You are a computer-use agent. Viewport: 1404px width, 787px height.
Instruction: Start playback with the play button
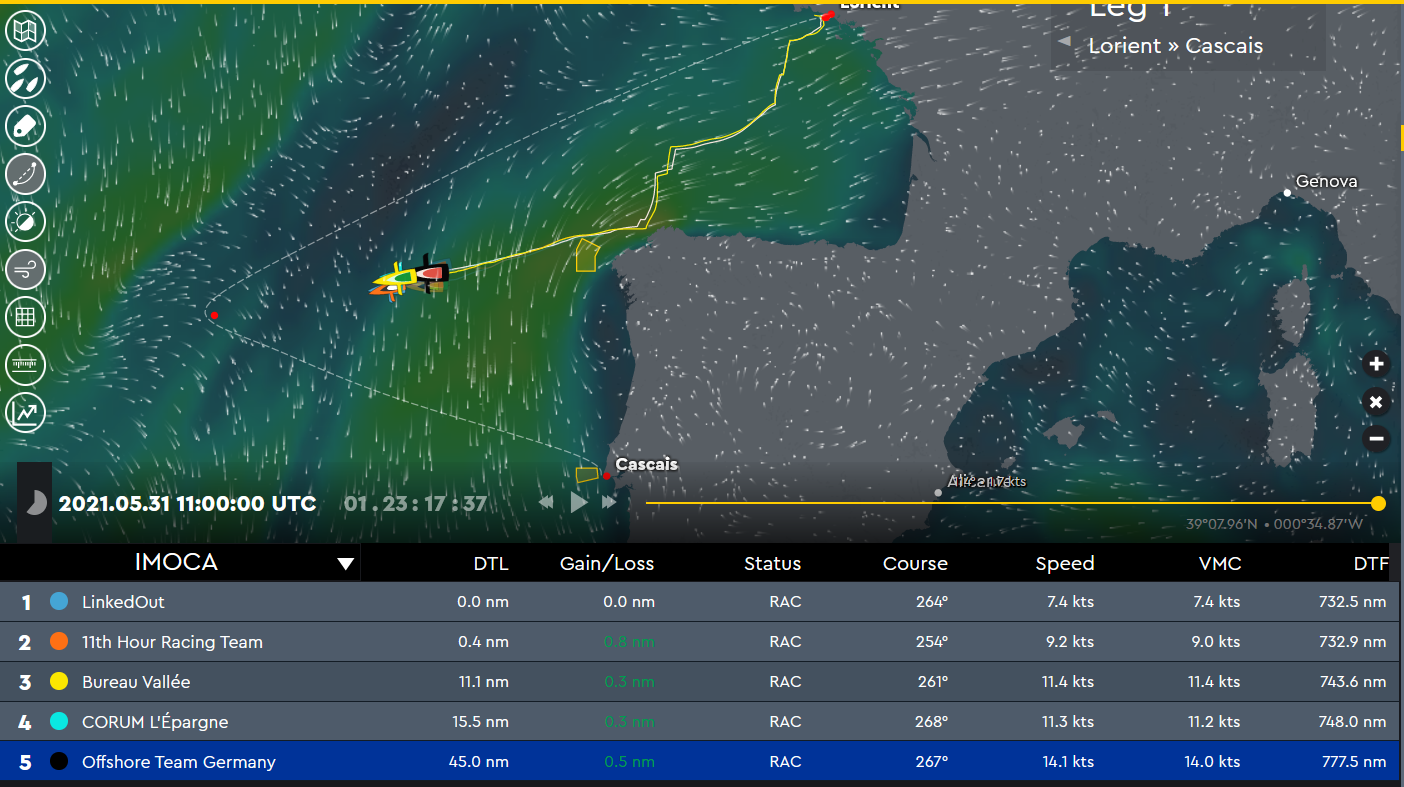[579, 502]
